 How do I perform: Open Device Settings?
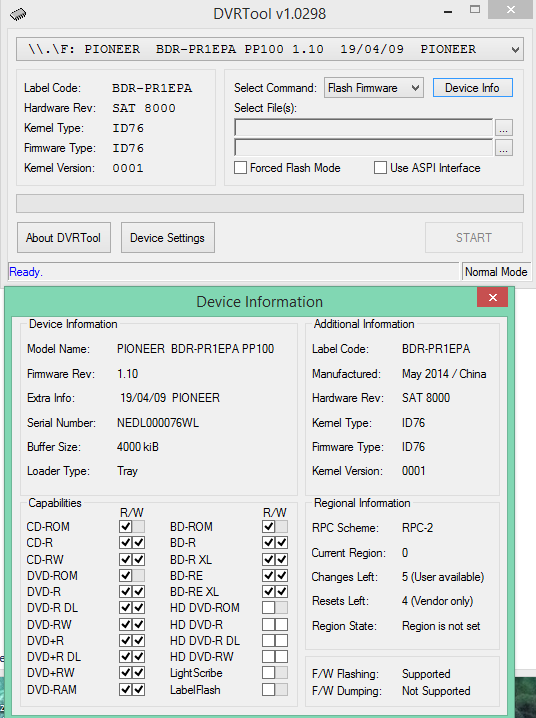[168, 238]
